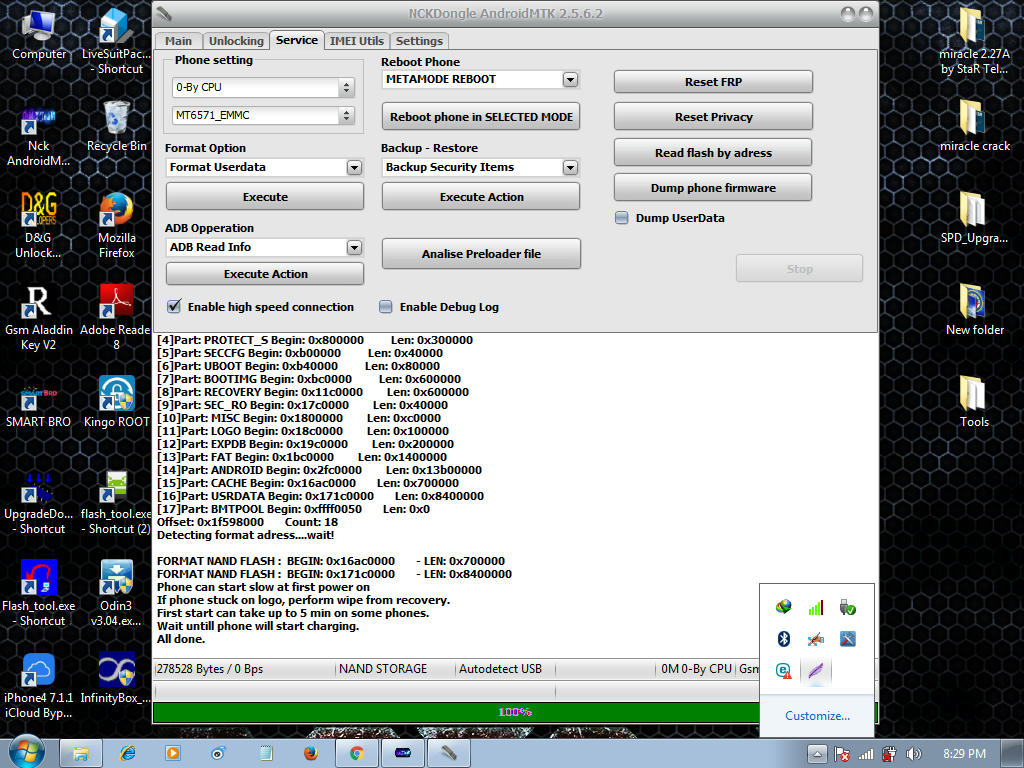The width and height of the screenshot is (1024, 768).
Task: Open the METAMODE REBOOT dropdown
Action: 570,80
